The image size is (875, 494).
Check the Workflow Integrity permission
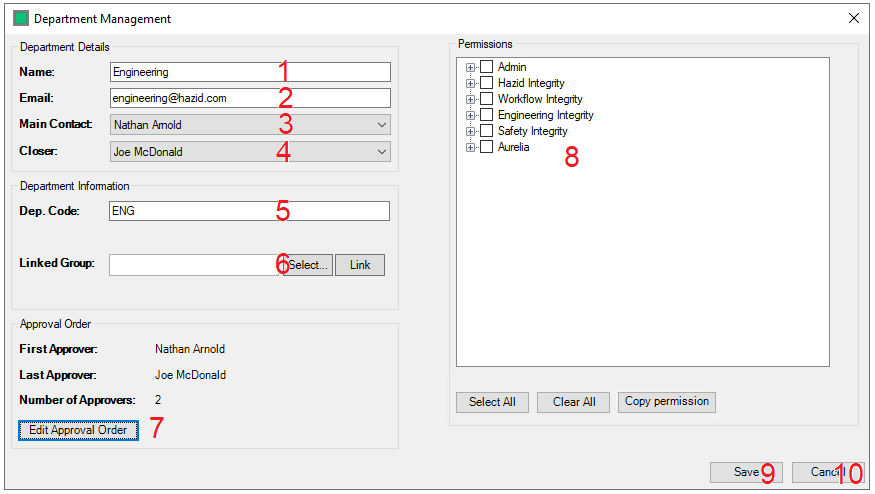(487, 99)
